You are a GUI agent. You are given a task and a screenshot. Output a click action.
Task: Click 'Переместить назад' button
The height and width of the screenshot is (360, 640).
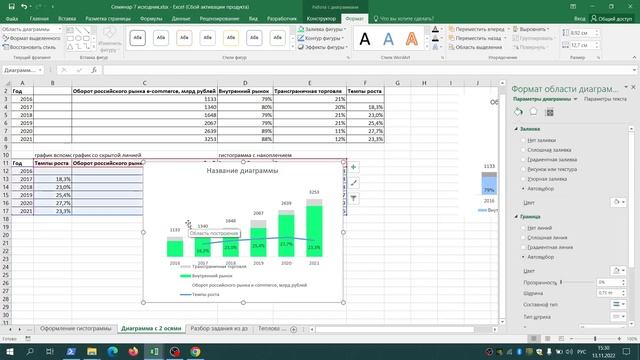click(x=474, y=38)
